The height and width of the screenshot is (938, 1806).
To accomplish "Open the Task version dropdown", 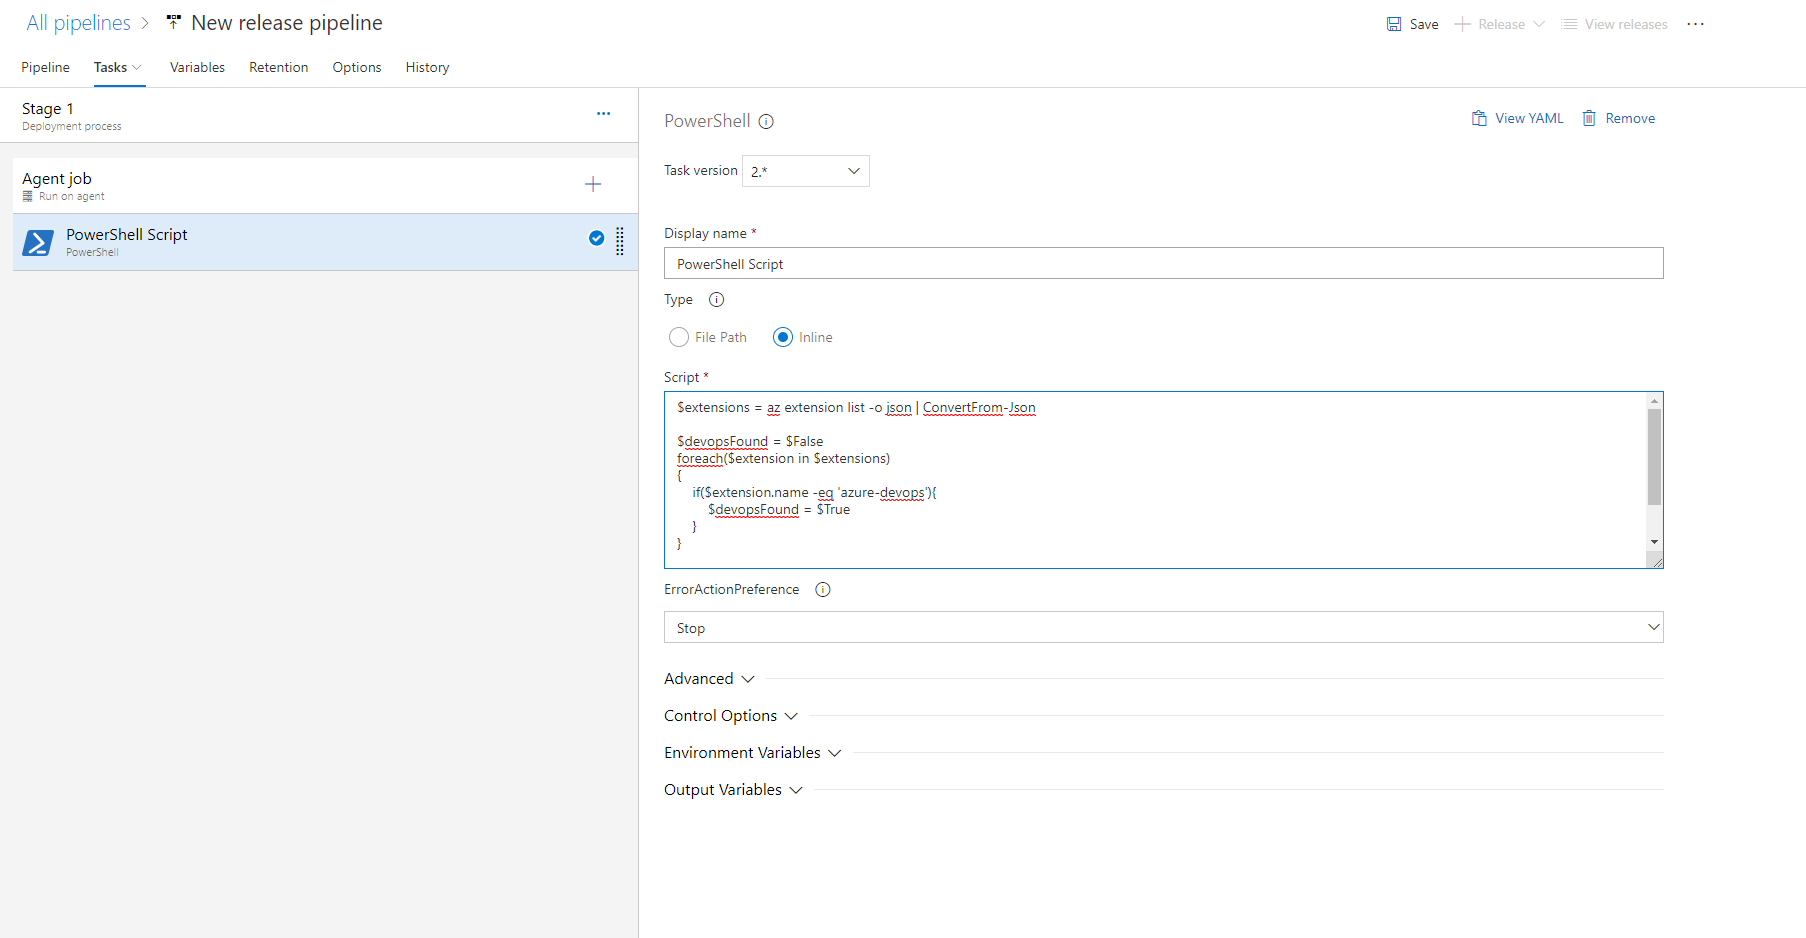I will [805, 171].
